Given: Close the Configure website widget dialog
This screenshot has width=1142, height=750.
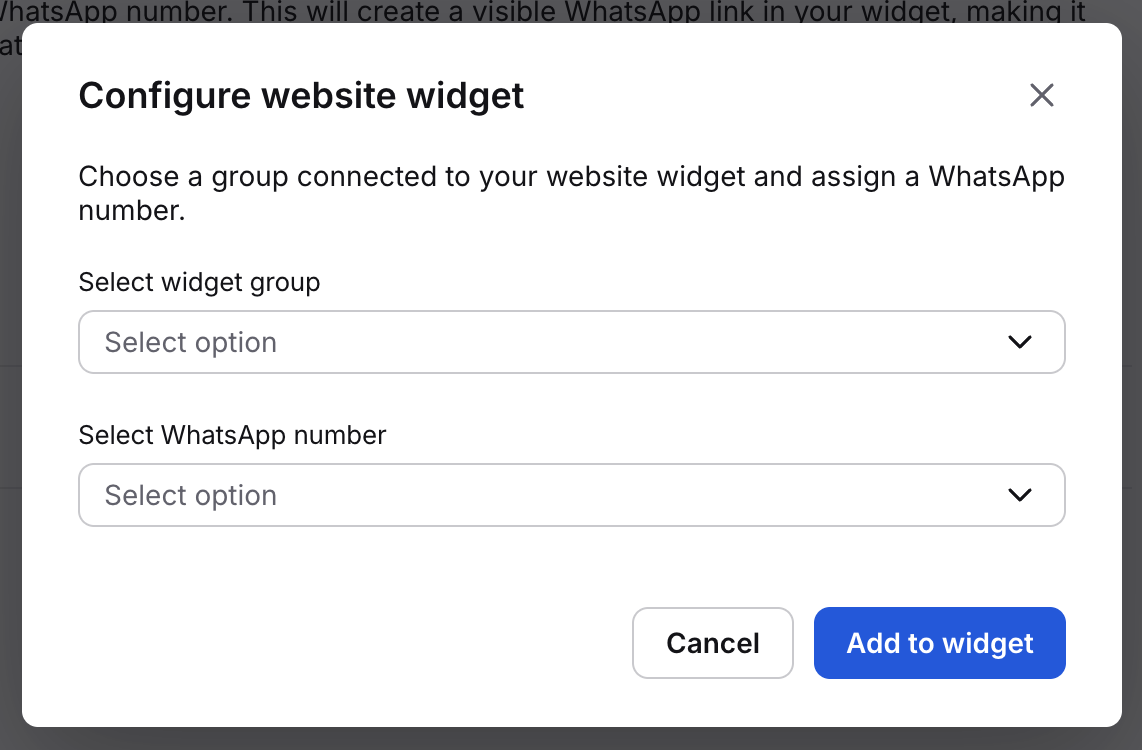Looking at the screenshot, I should pyautogui.click(x=1042, y=96).
